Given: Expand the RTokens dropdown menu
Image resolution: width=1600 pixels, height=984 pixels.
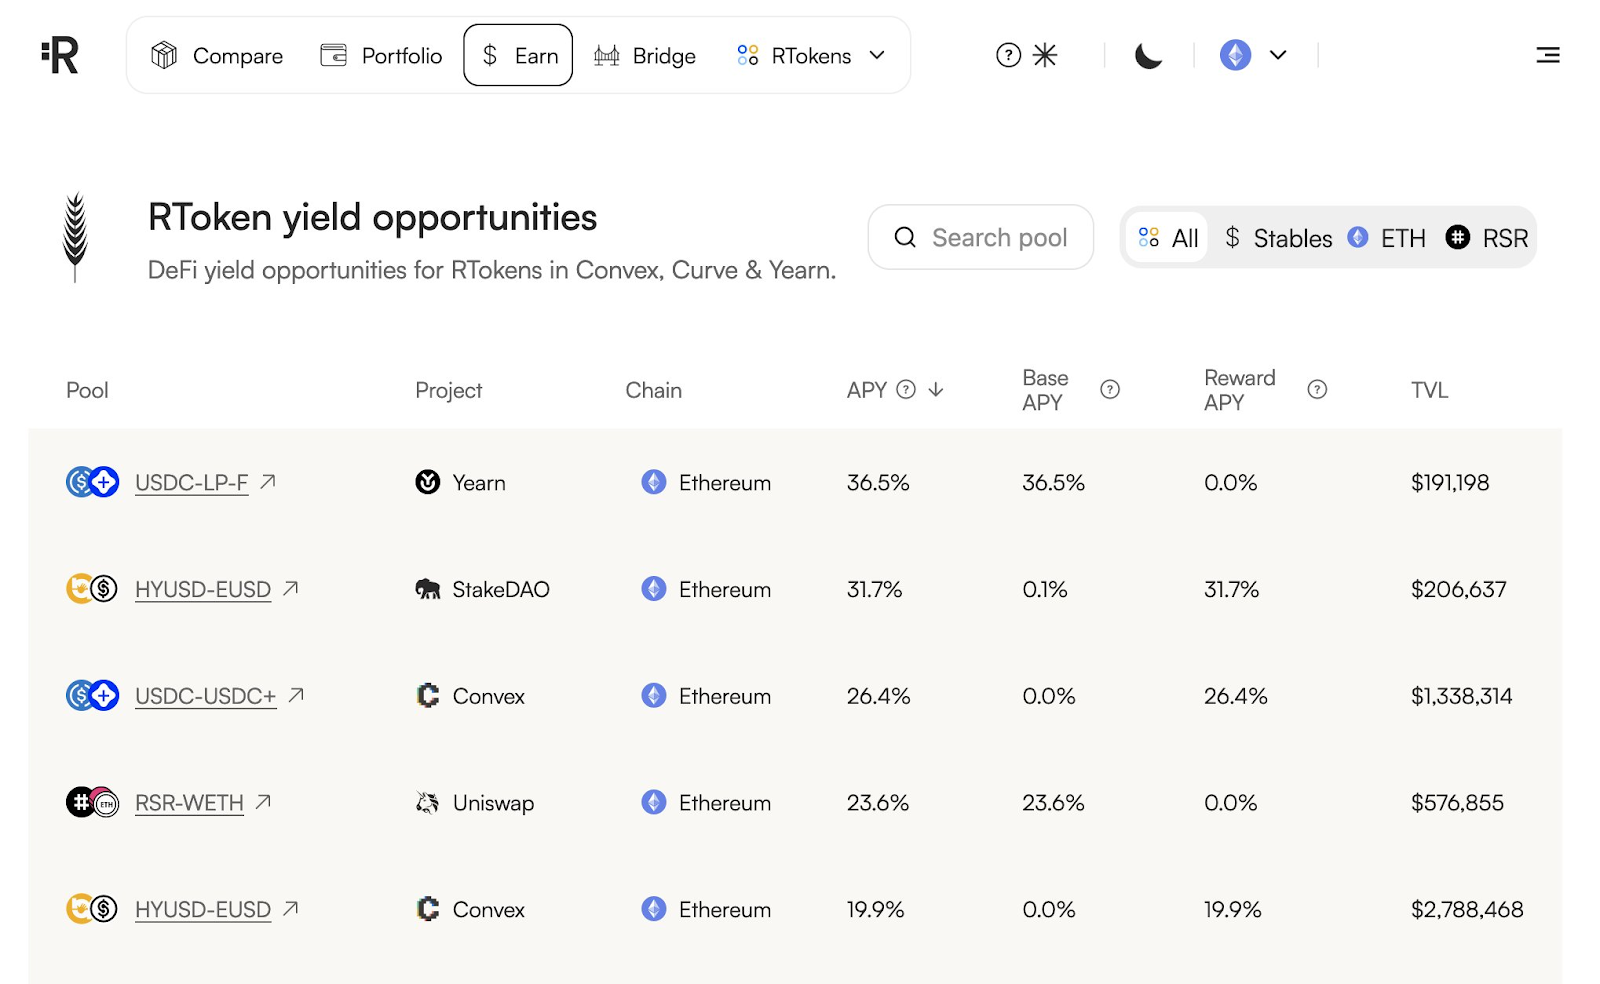Looking at the screenshot, I should [811, 56].
